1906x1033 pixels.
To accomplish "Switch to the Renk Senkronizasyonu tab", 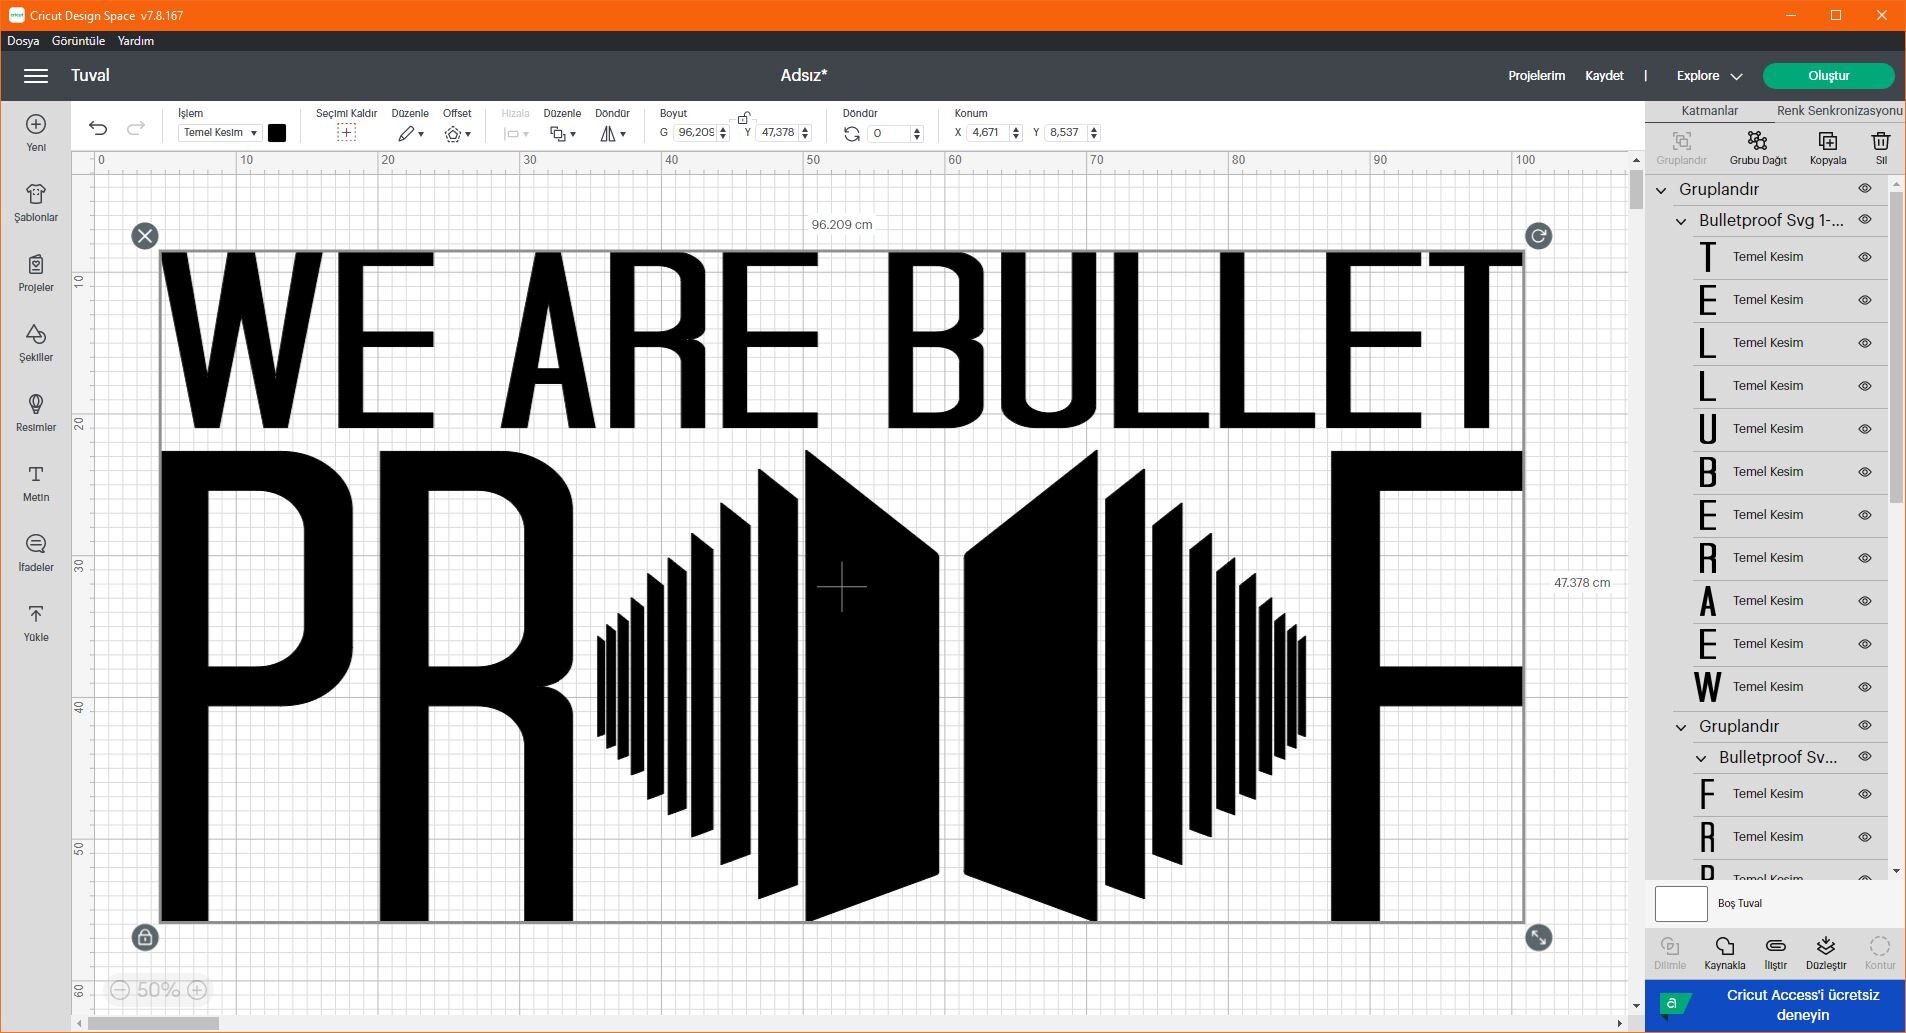I will click(x=1838, y=110).
